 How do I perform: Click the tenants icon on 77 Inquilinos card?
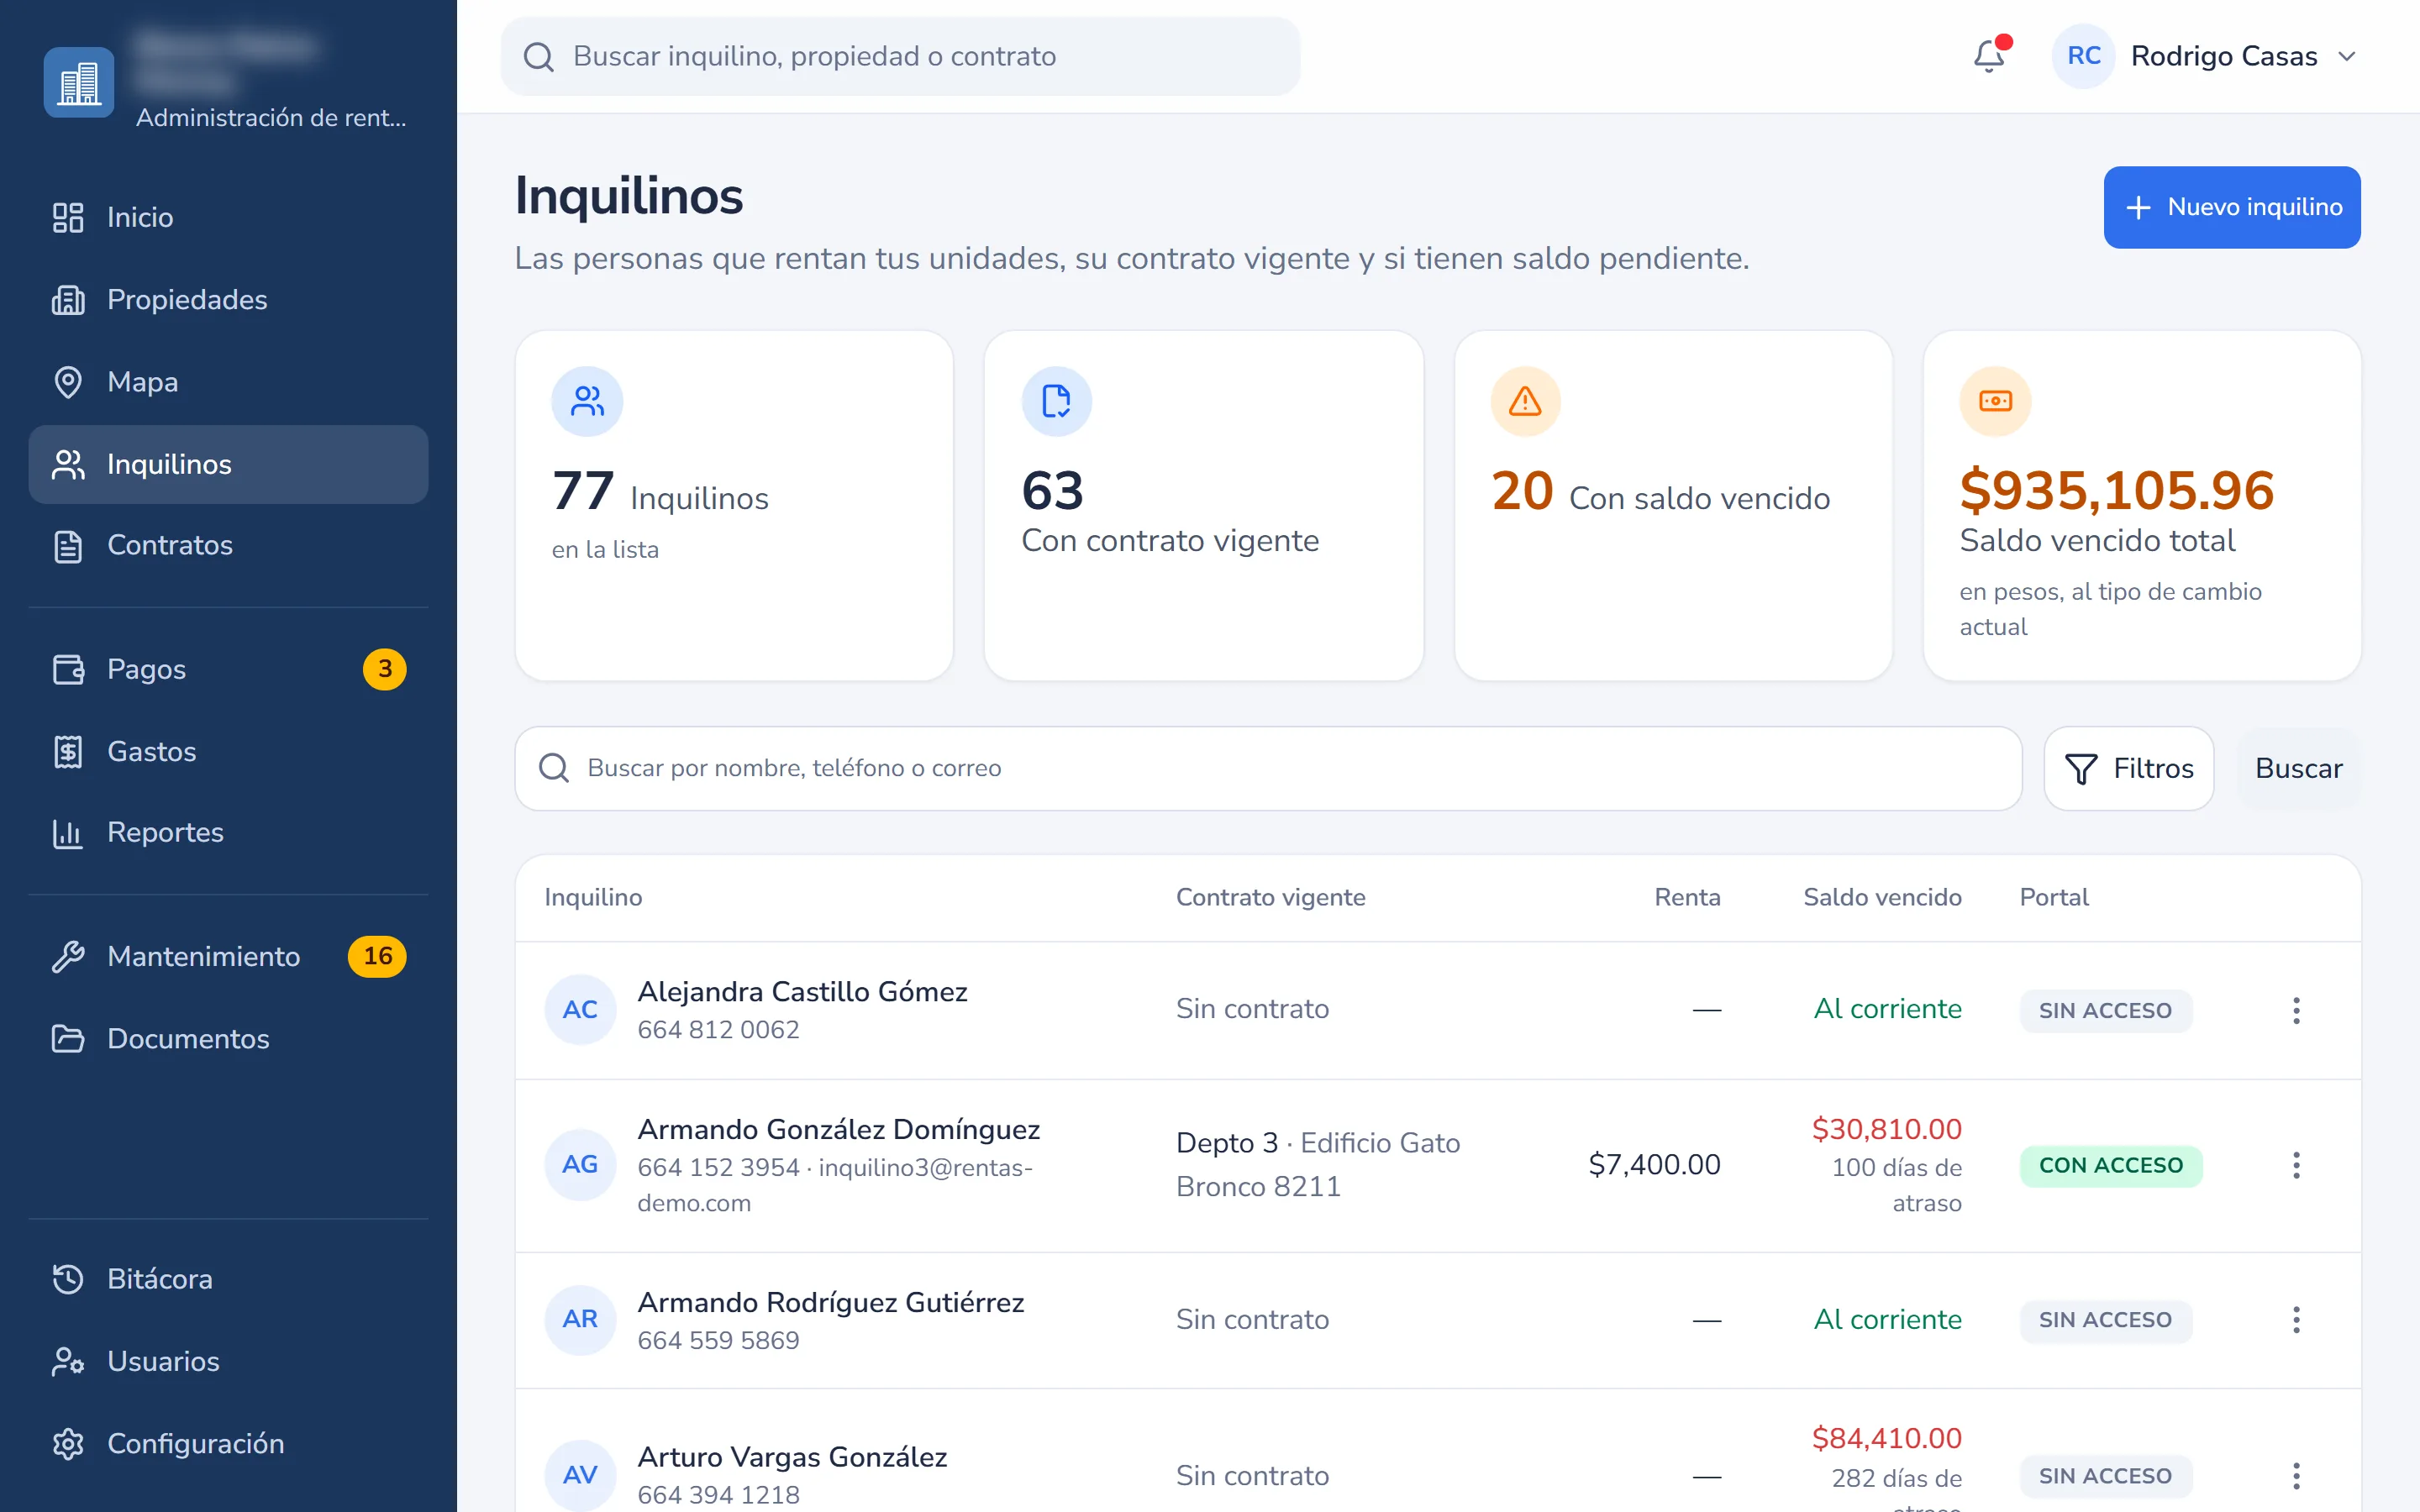587,401
